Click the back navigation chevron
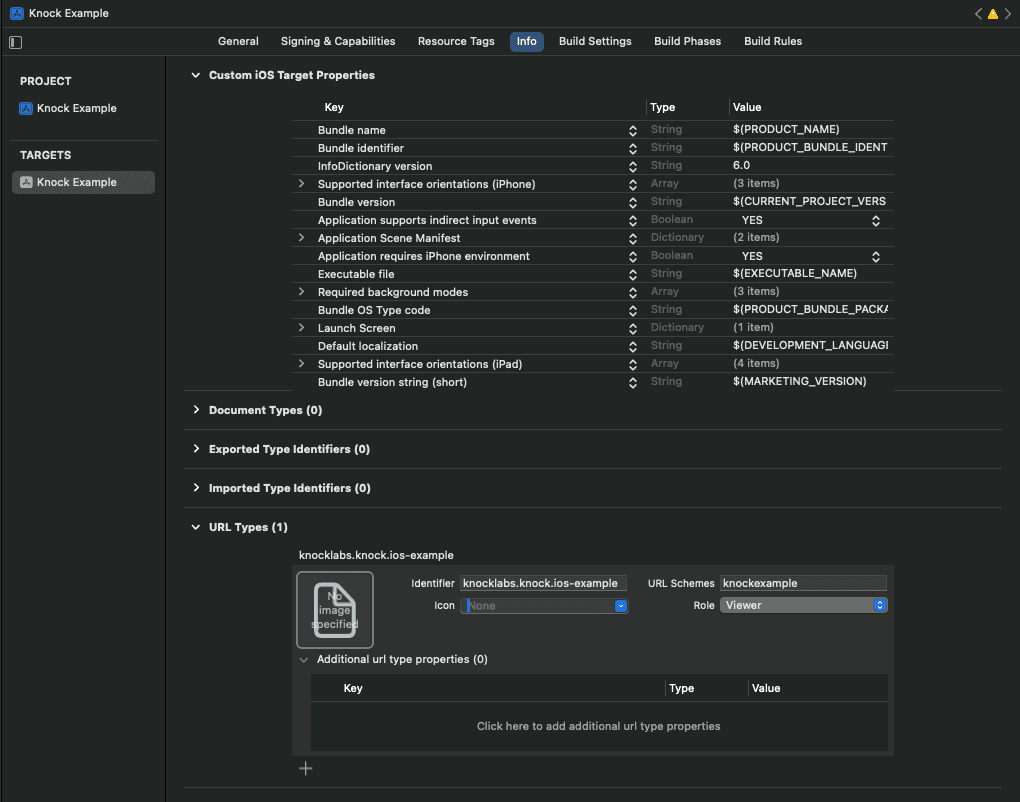This screenshot has height=802, width=1020. click(x=977, y=13)
